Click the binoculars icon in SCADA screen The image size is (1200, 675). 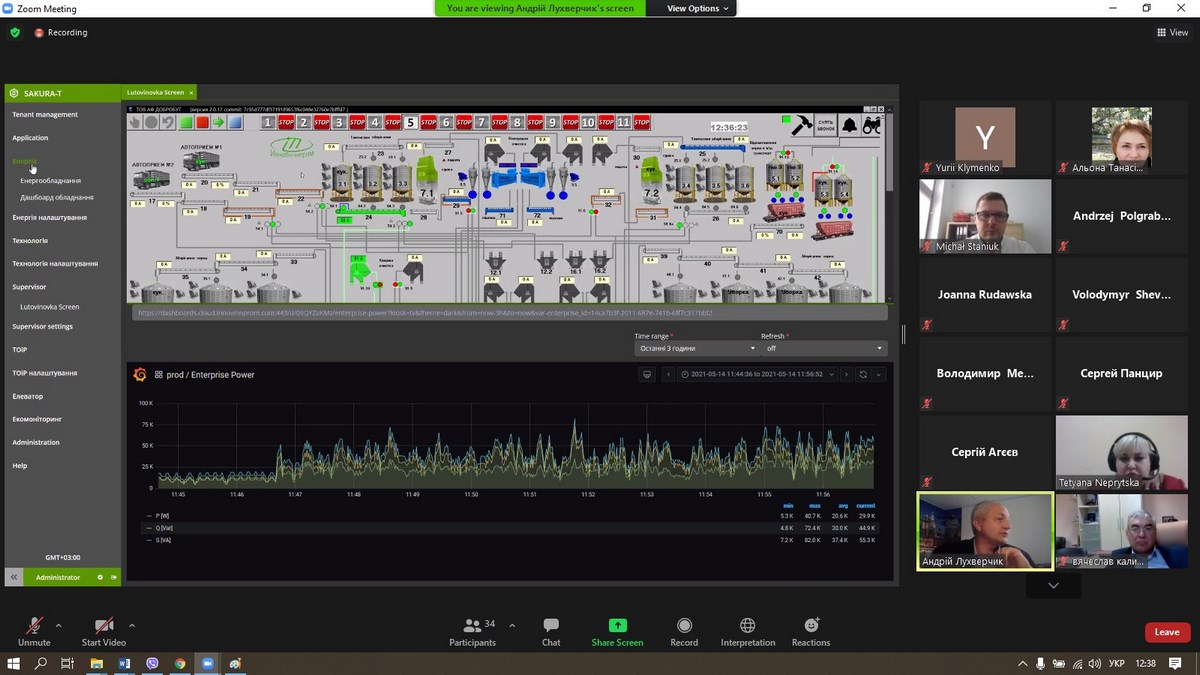coord(871,125)
